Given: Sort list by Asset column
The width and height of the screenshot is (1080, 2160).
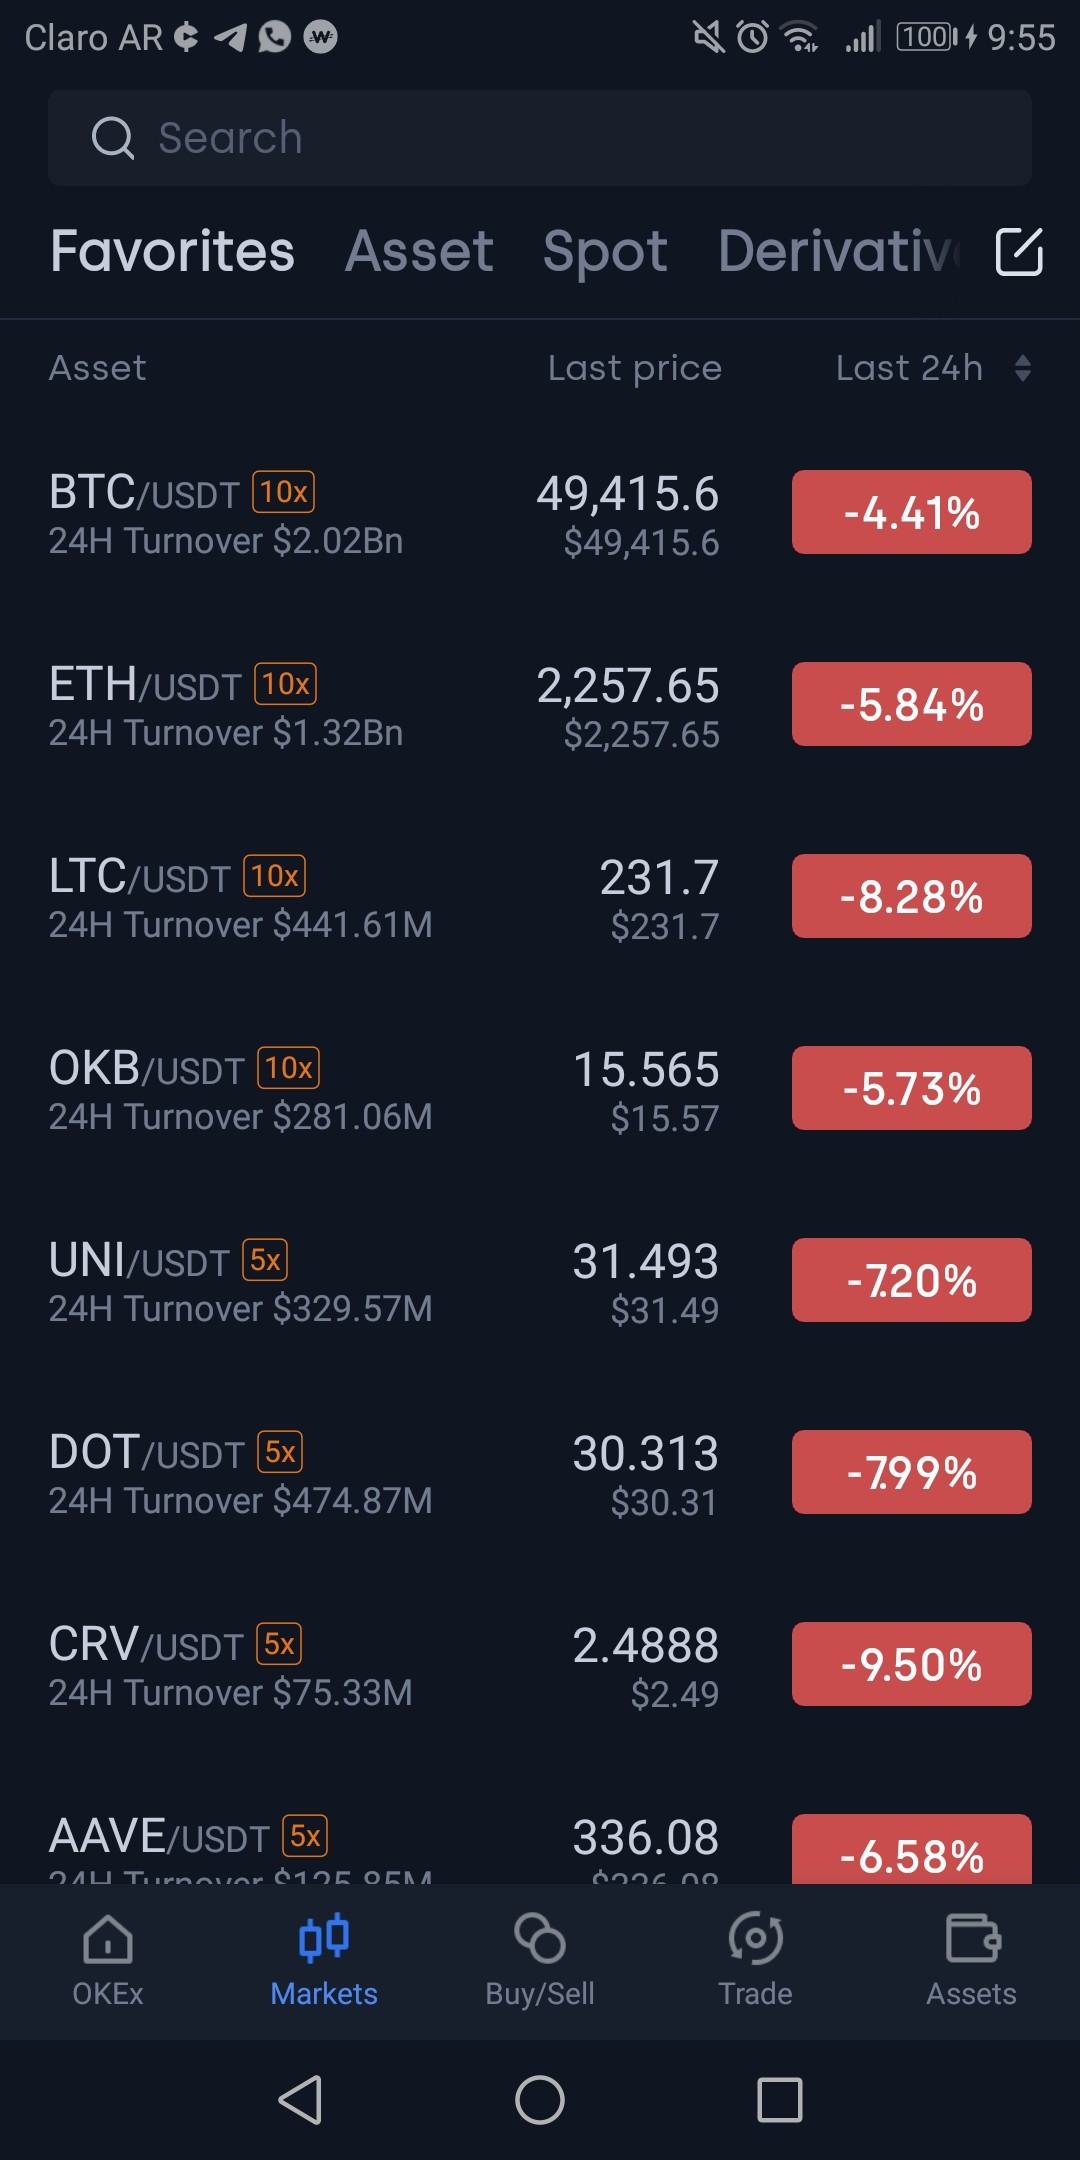Looking at the screenshot, I should pyautogui.click(x=98, y=368).
